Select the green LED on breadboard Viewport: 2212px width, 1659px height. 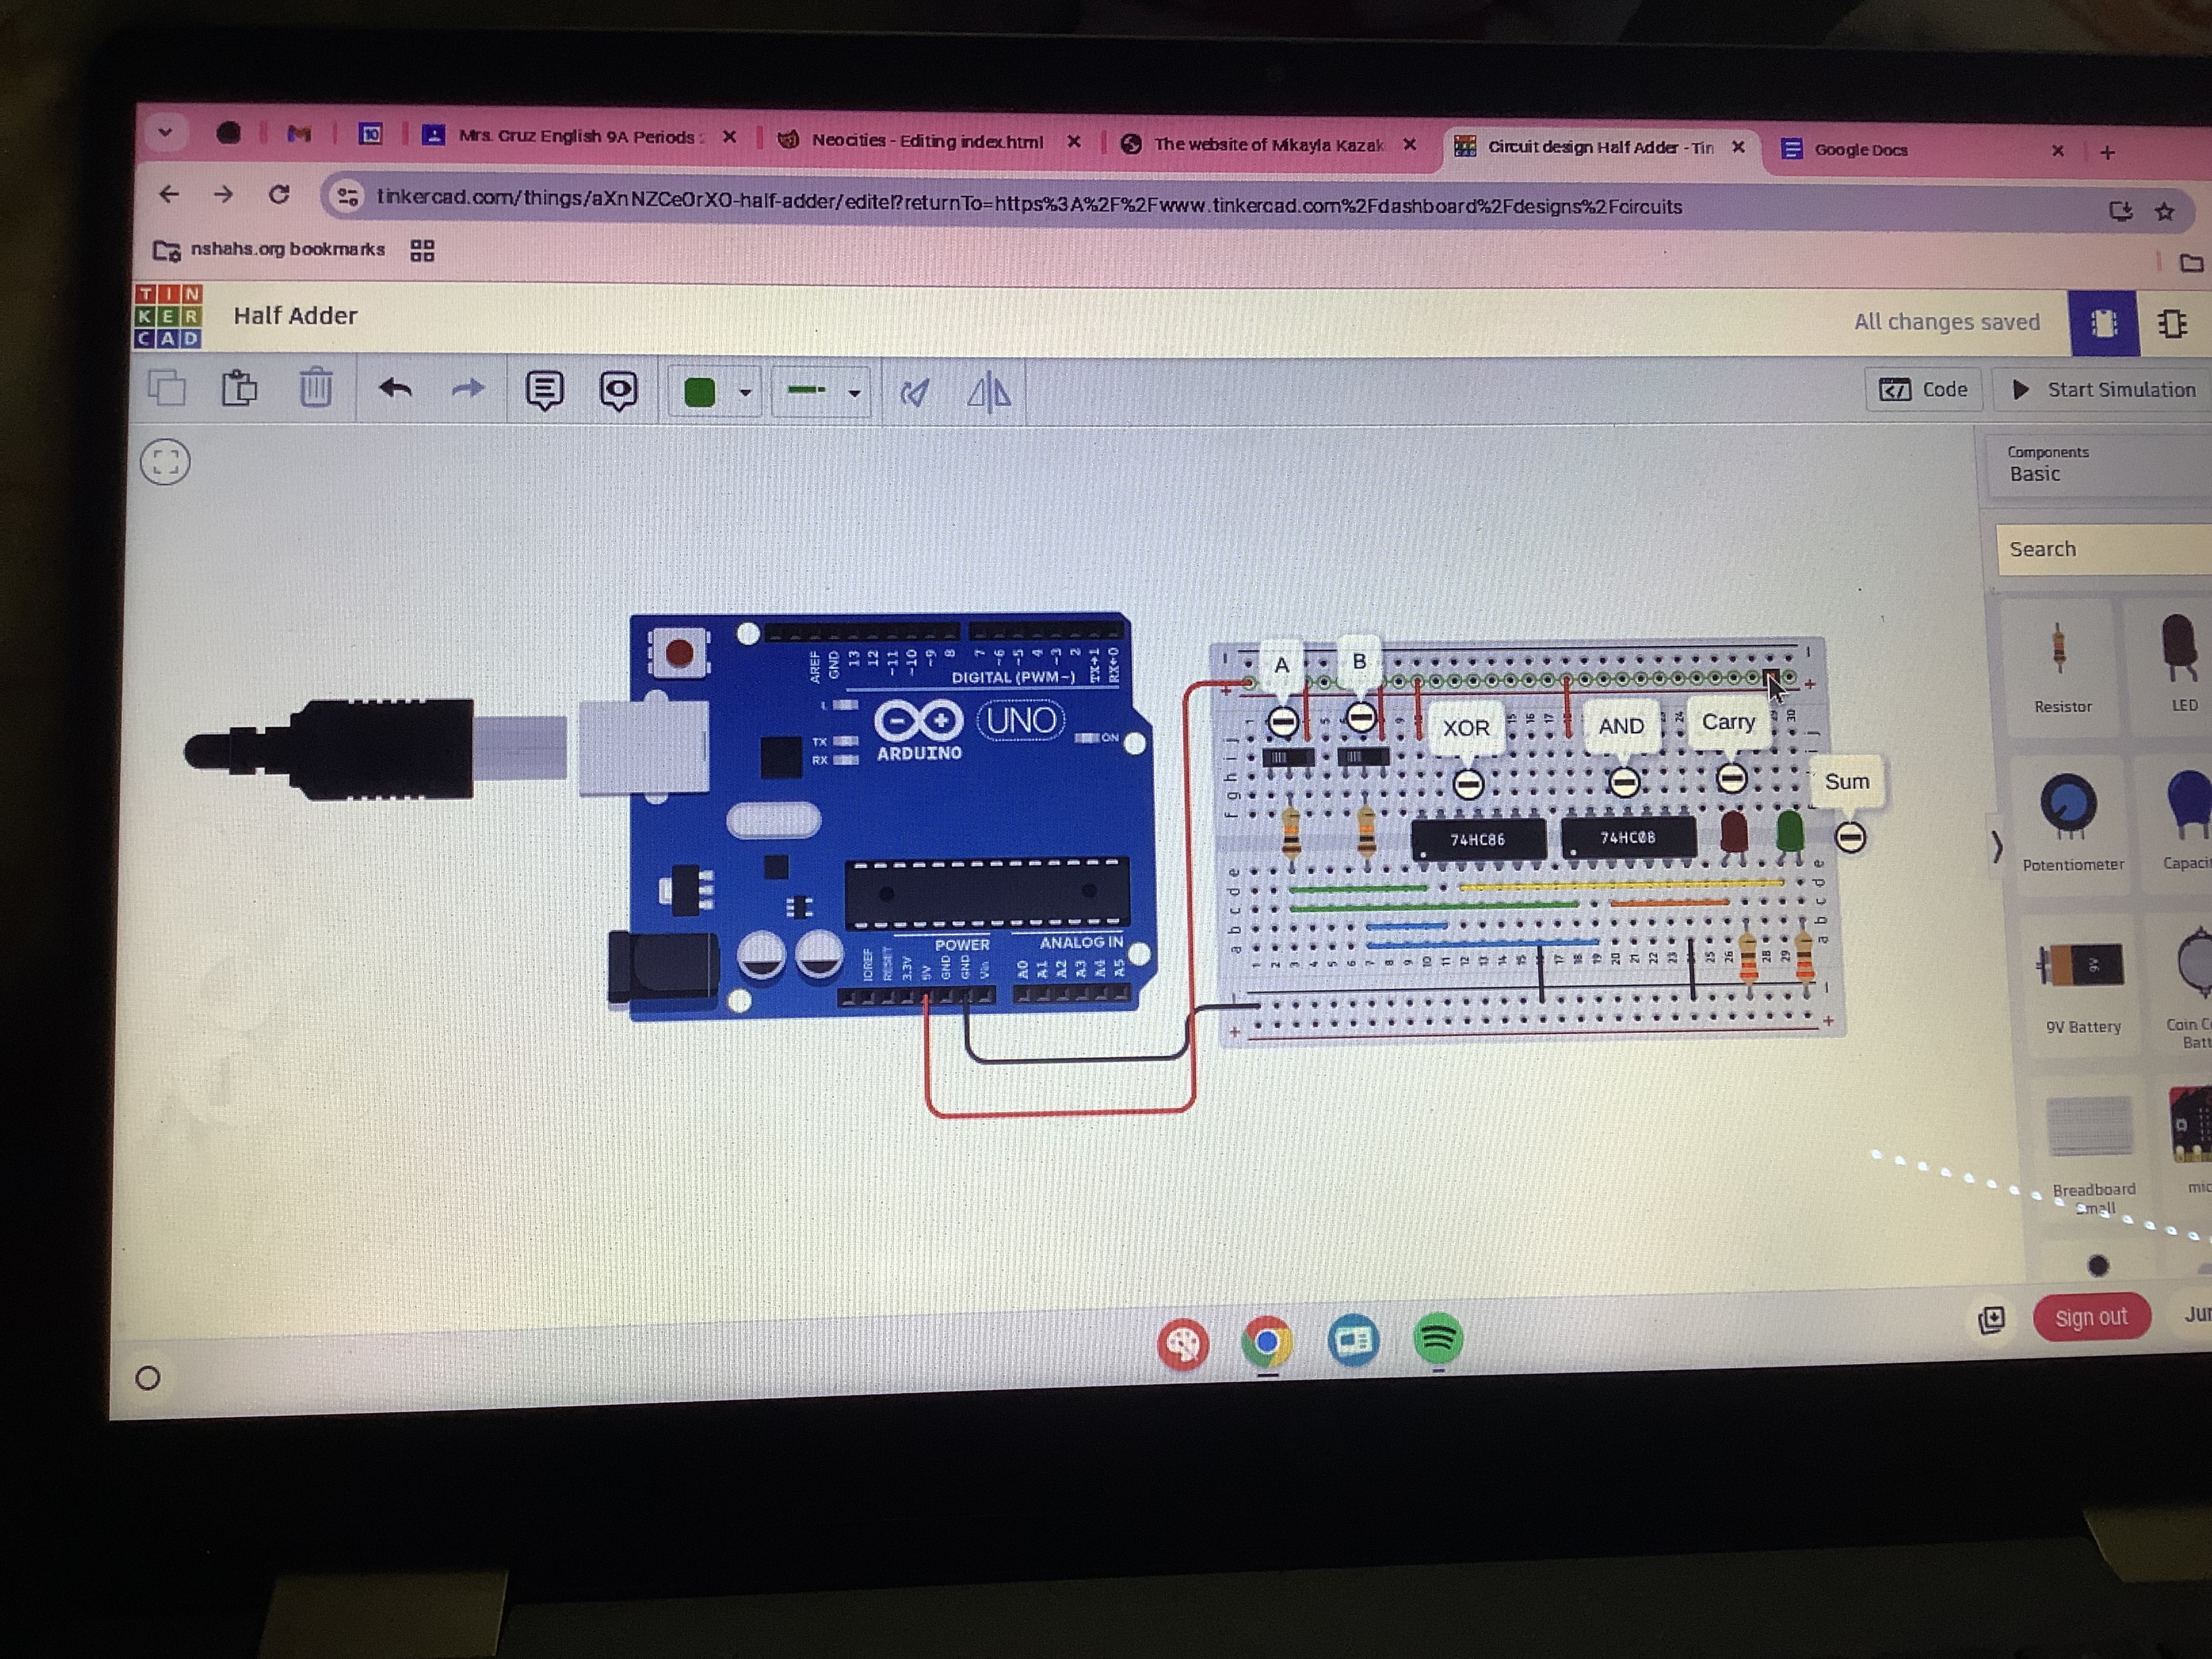tap(1789, 833)
